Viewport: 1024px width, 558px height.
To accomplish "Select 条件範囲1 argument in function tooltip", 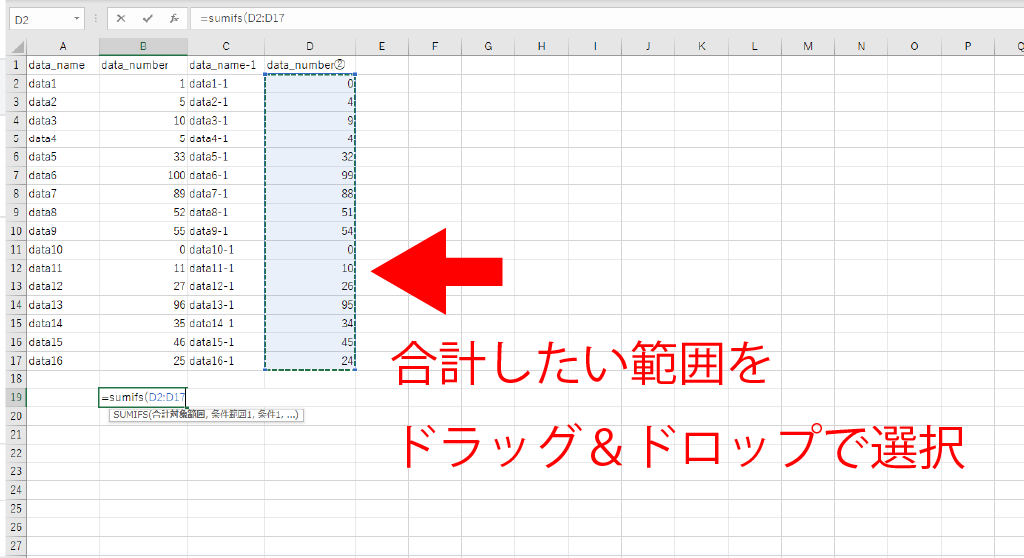I will pos(222,415).
